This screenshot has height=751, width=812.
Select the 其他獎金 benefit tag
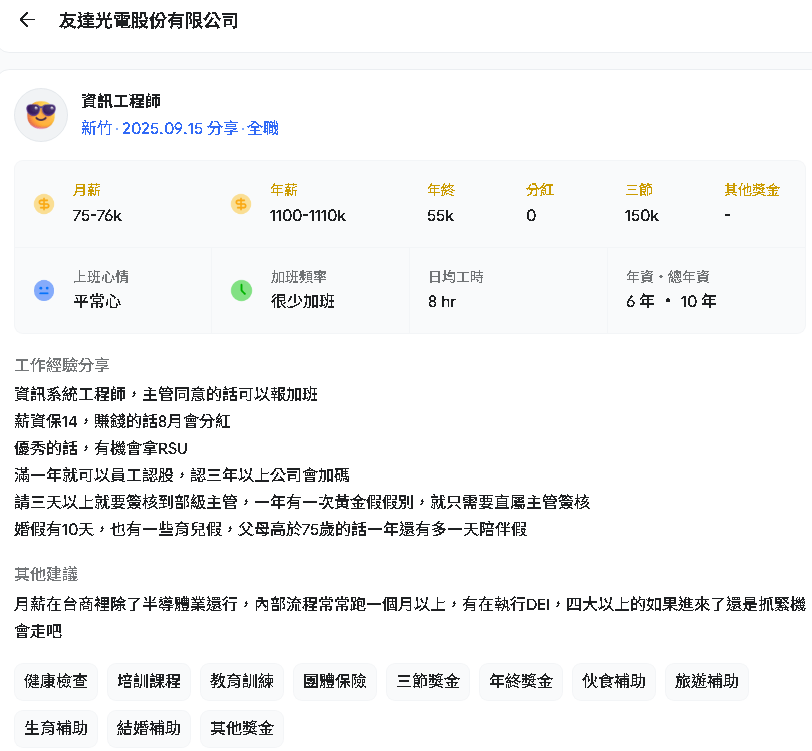pos(242,728)
